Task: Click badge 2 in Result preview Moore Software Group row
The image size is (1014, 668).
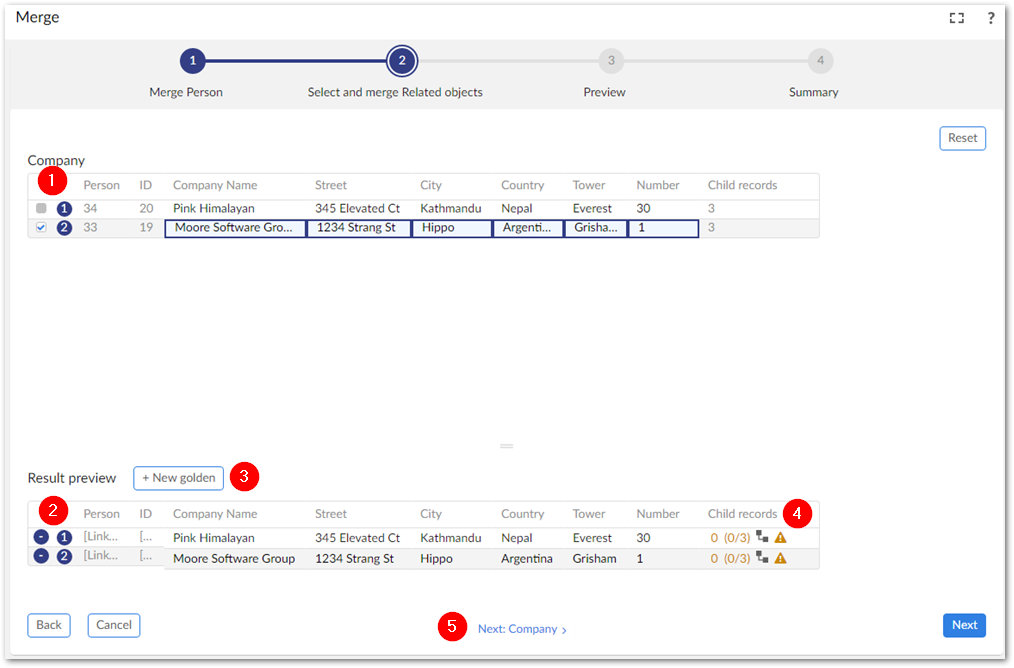Action: point(64,556)
